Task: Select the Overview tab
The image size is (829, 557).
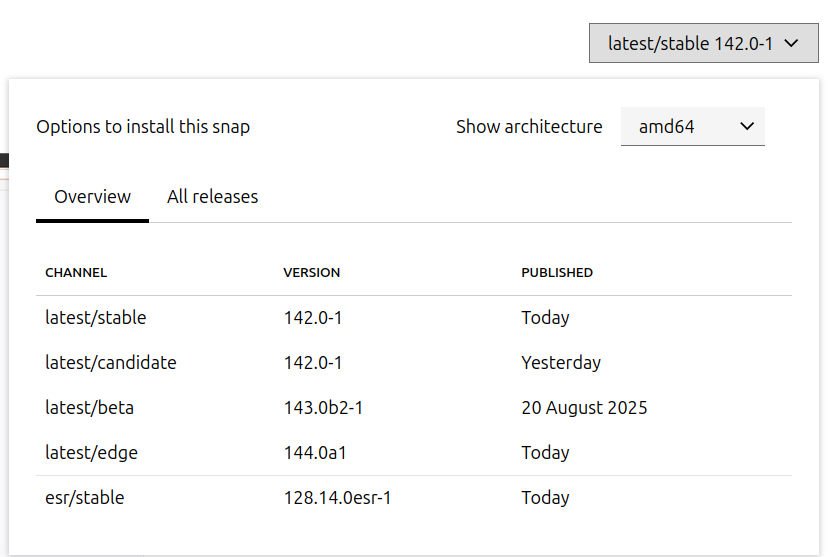Action: 92,197
